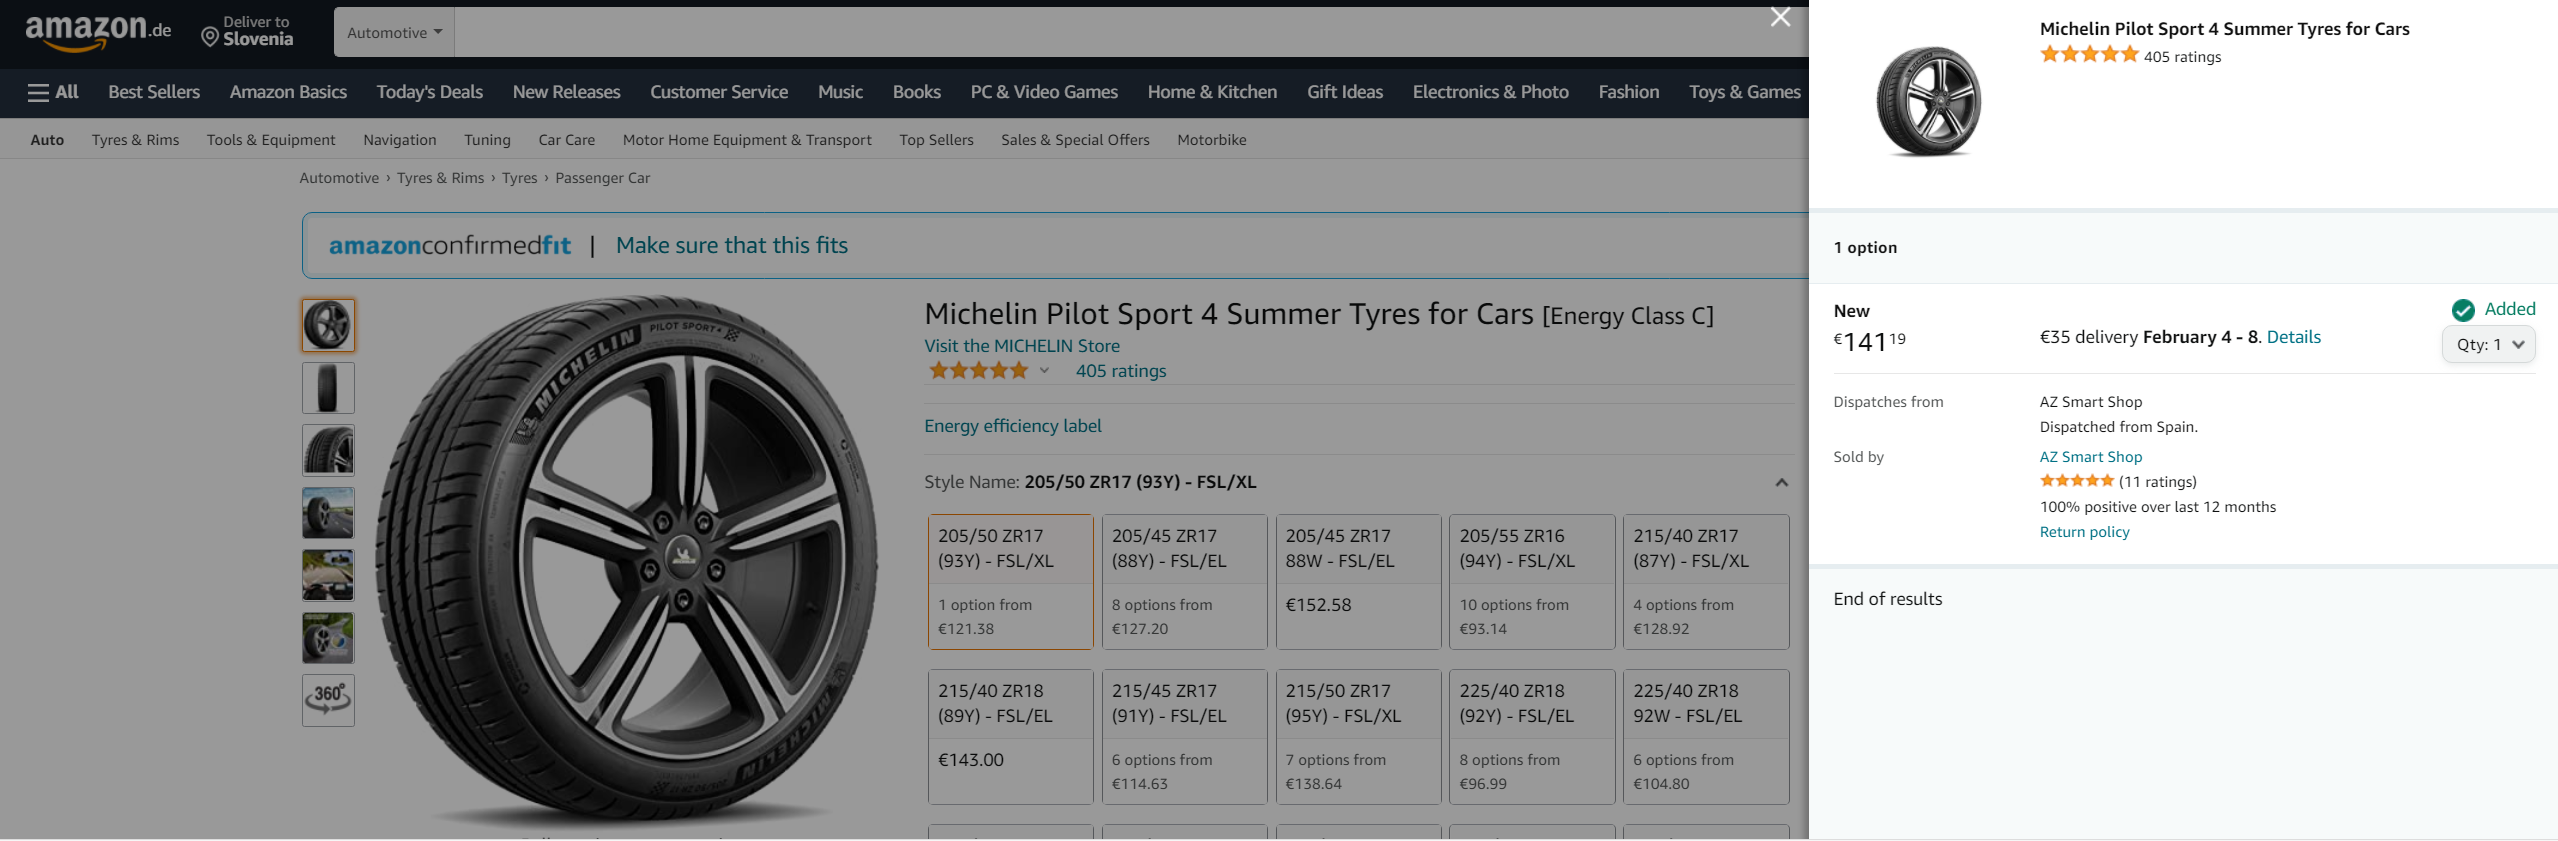This screenshot has width=2558, height=841.
Task: Click the product star rating below title
Action: [978, 371]
